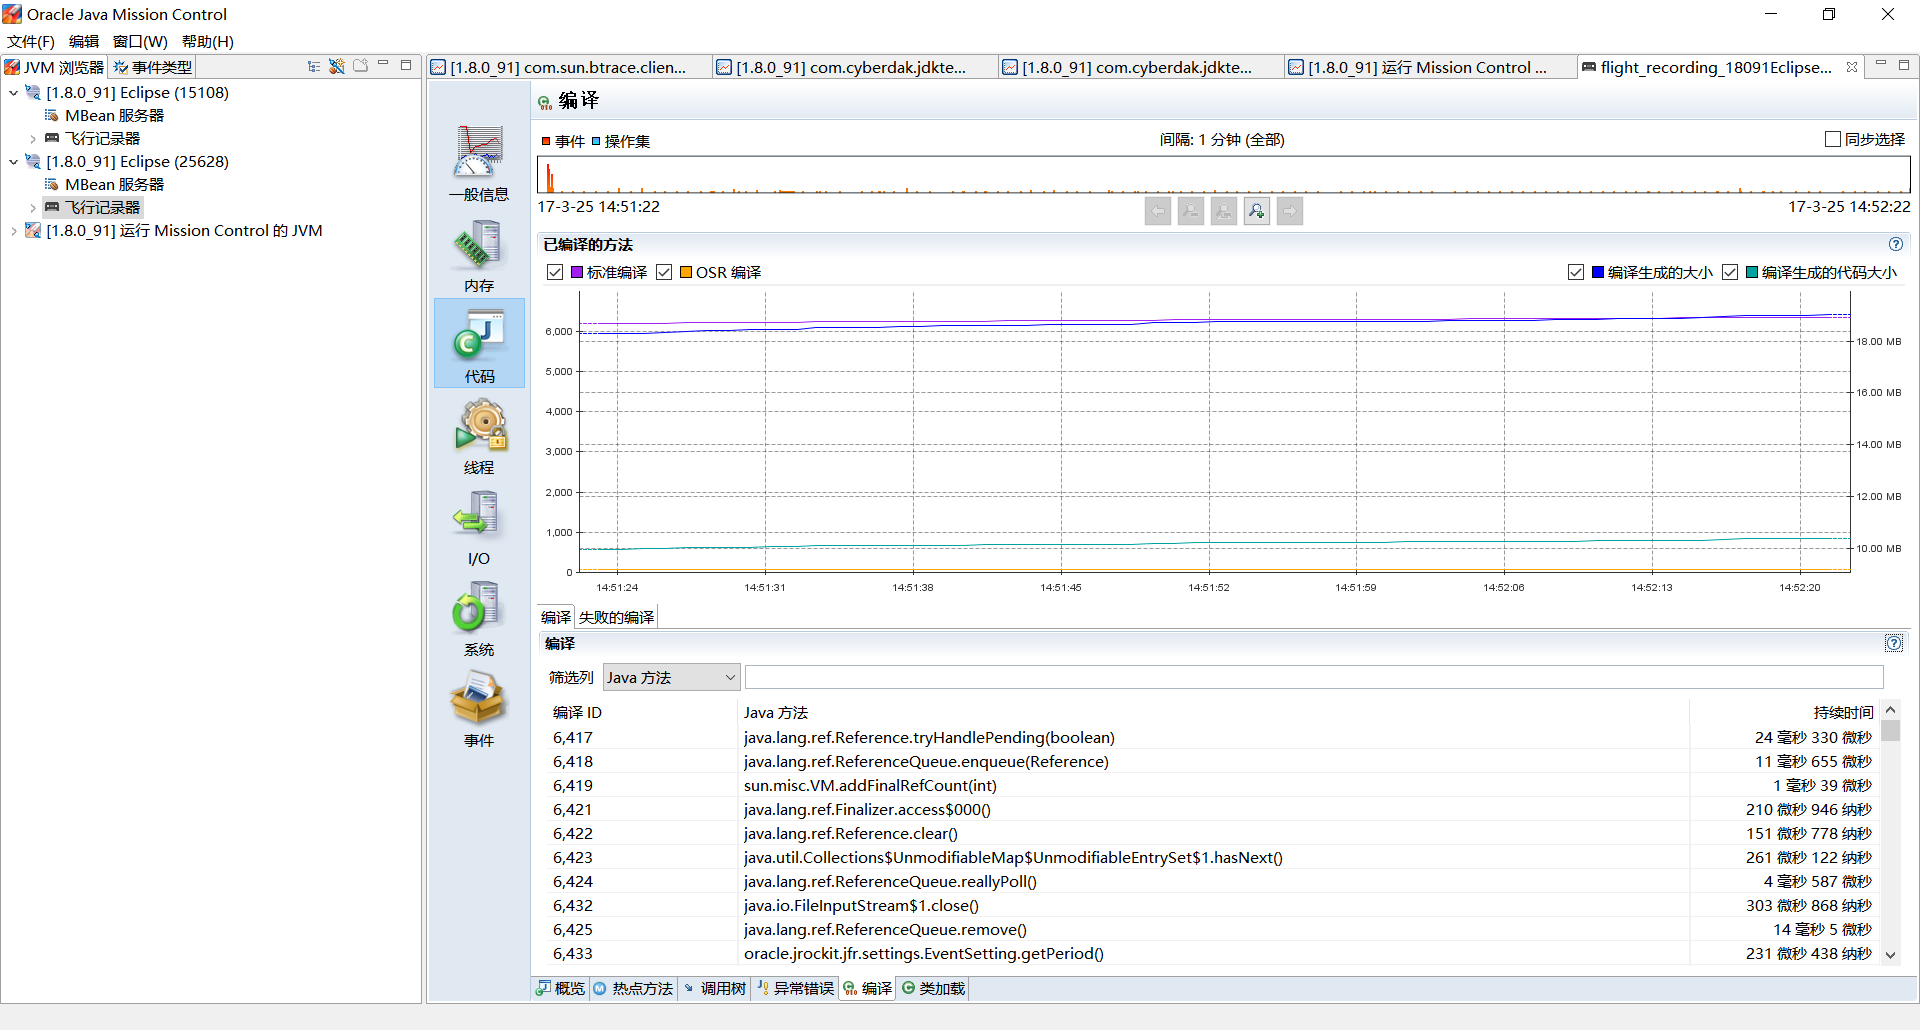1920x1030 pixels.
Task: Expand 飞行记录器 under Eclipse (25628)
Action: 33,208
